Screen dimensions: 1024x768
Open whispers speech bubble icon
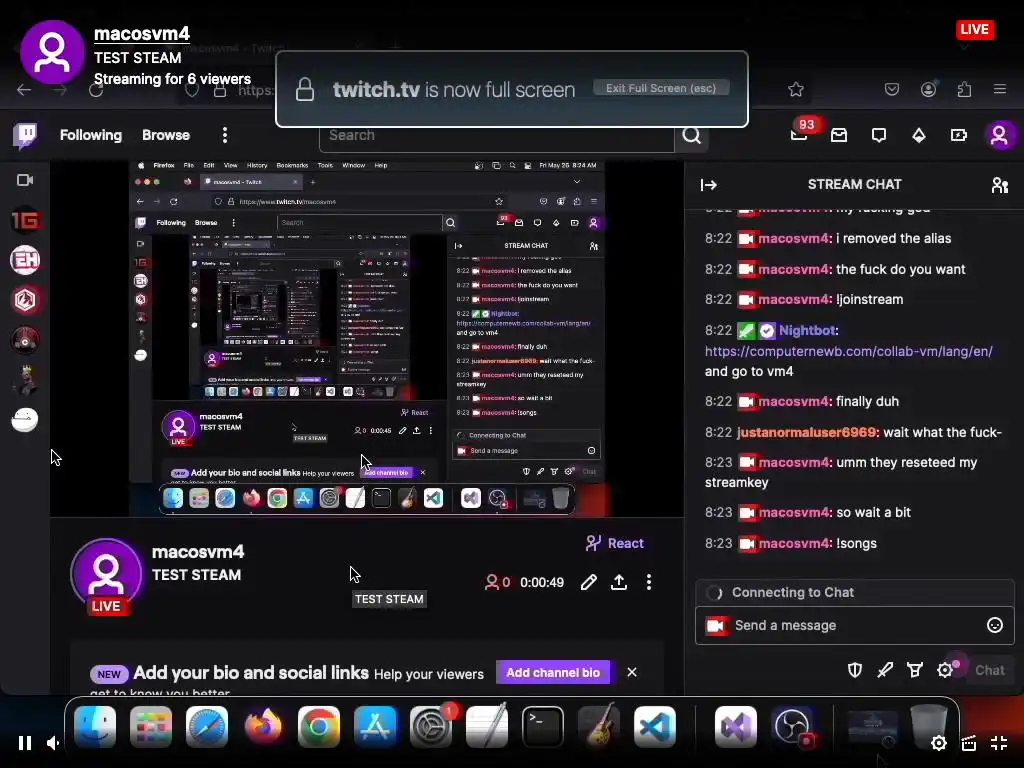pos(879,135)
